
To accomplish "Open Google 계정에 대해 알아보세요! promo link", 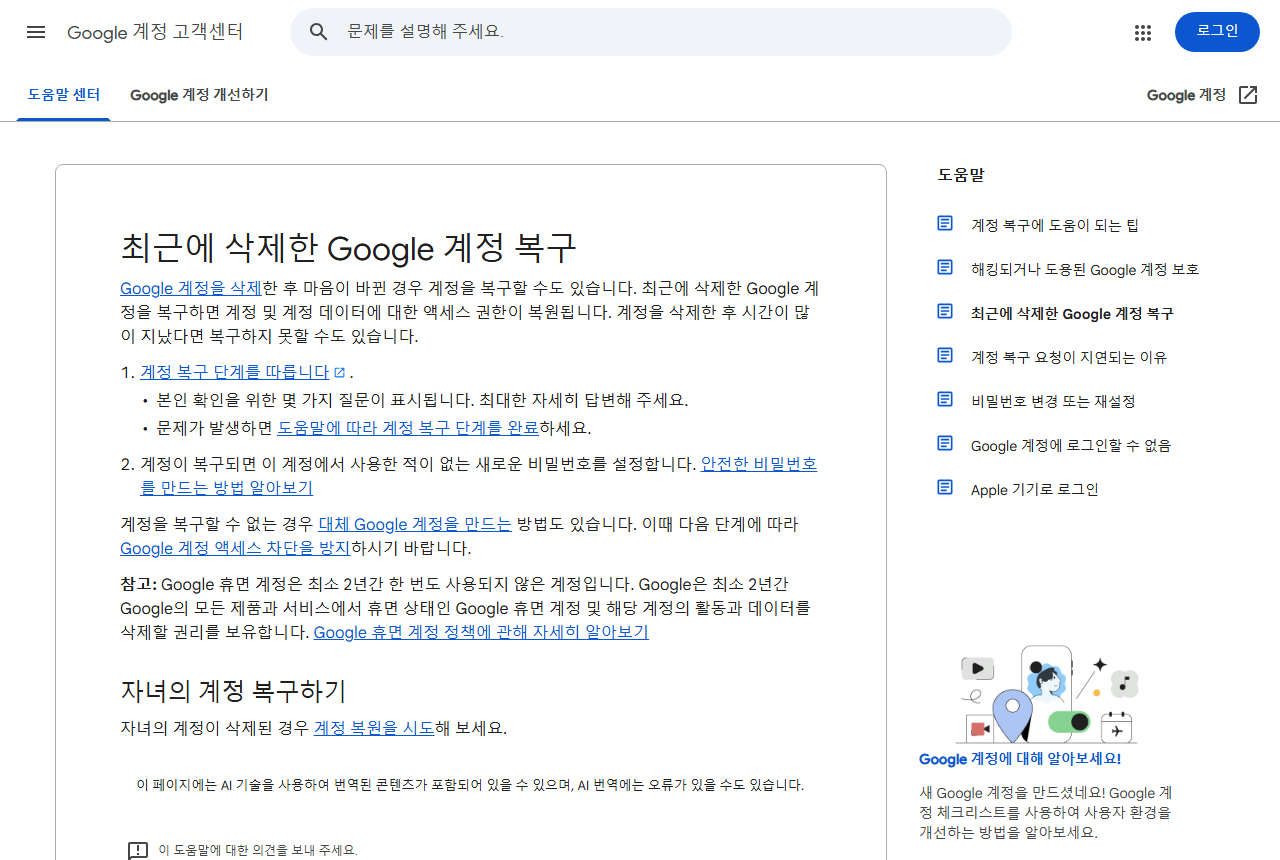I will (1020, 759).
